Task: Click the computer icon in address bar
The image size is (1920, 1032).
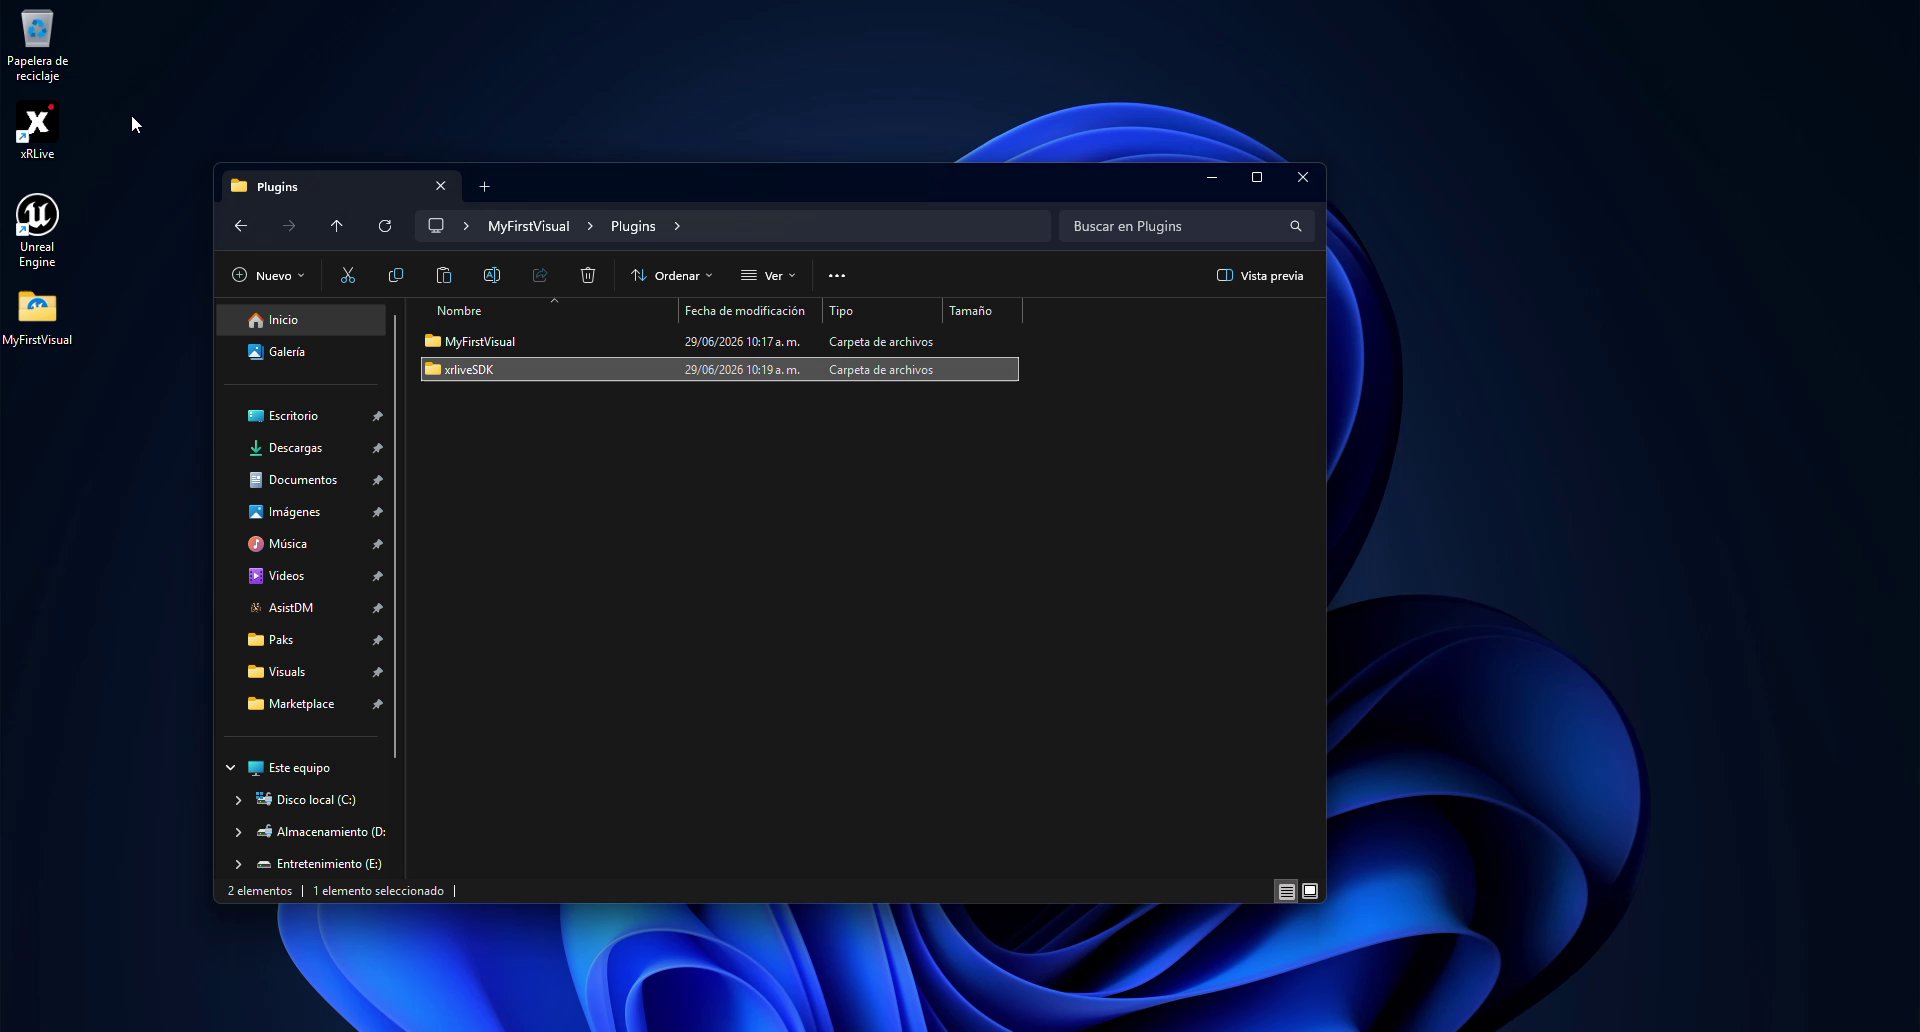Action: (436, 226)
